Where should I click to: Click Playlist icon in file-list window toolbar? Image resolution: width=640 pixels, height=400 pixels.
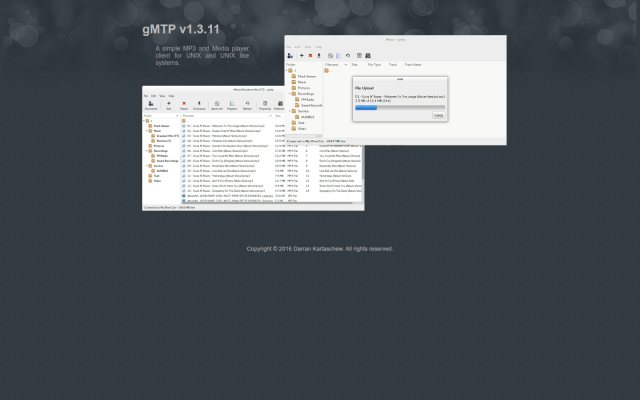tap(232, 104)
